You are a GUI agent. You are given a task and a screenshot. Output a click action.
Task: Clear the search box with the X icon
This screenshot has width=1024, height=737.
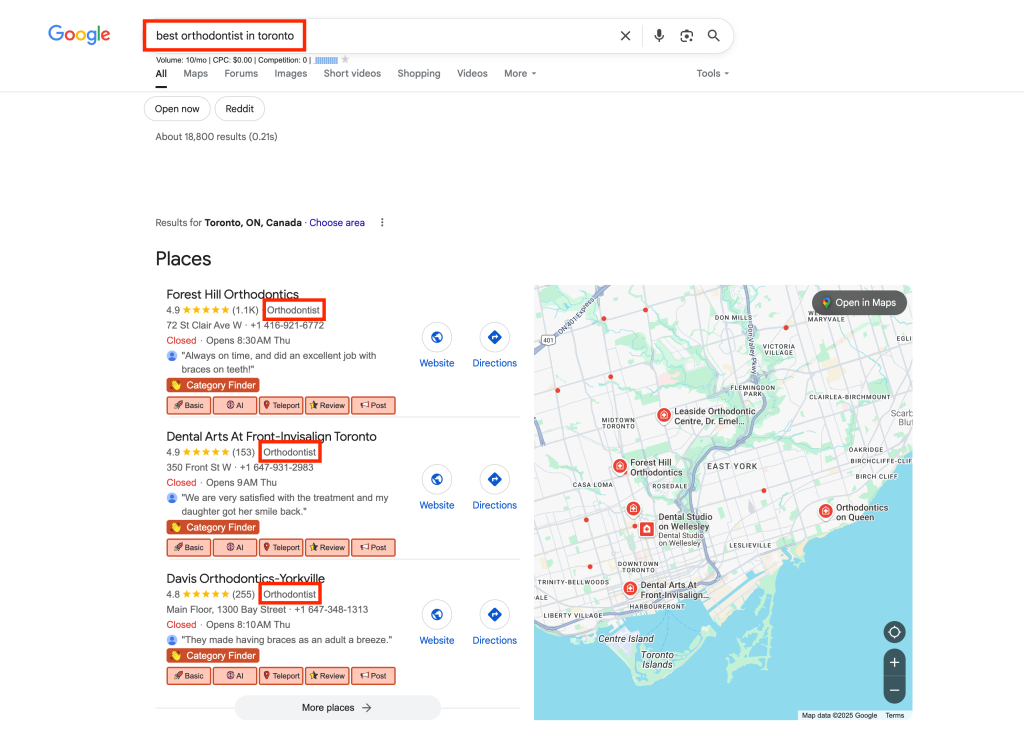(625, 36)
